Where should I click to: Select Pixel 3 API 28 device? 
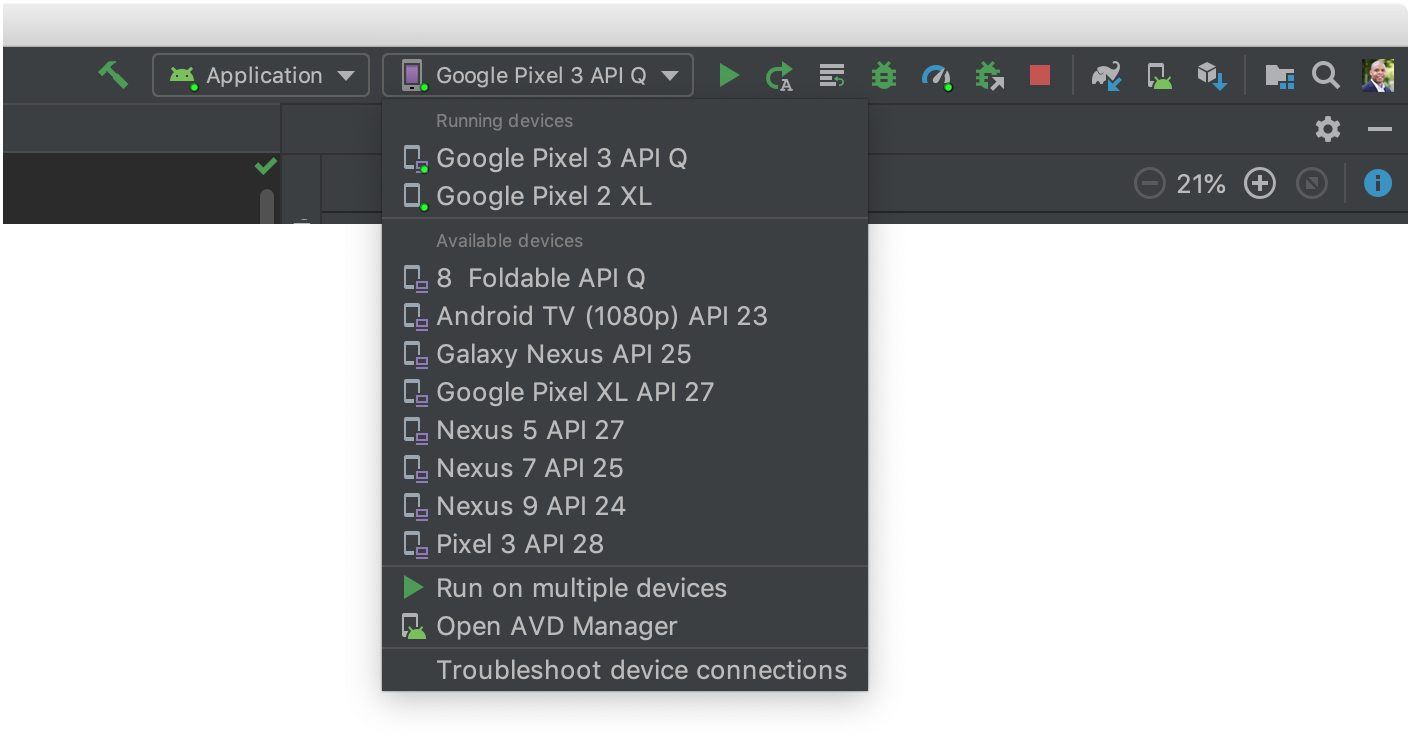(625, 544)
